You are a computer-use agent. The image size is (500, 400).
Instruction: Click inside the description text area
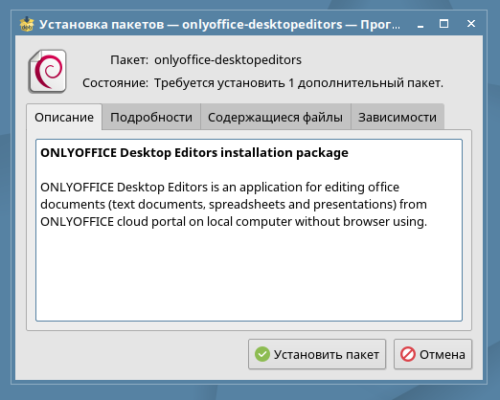point(249,230)
